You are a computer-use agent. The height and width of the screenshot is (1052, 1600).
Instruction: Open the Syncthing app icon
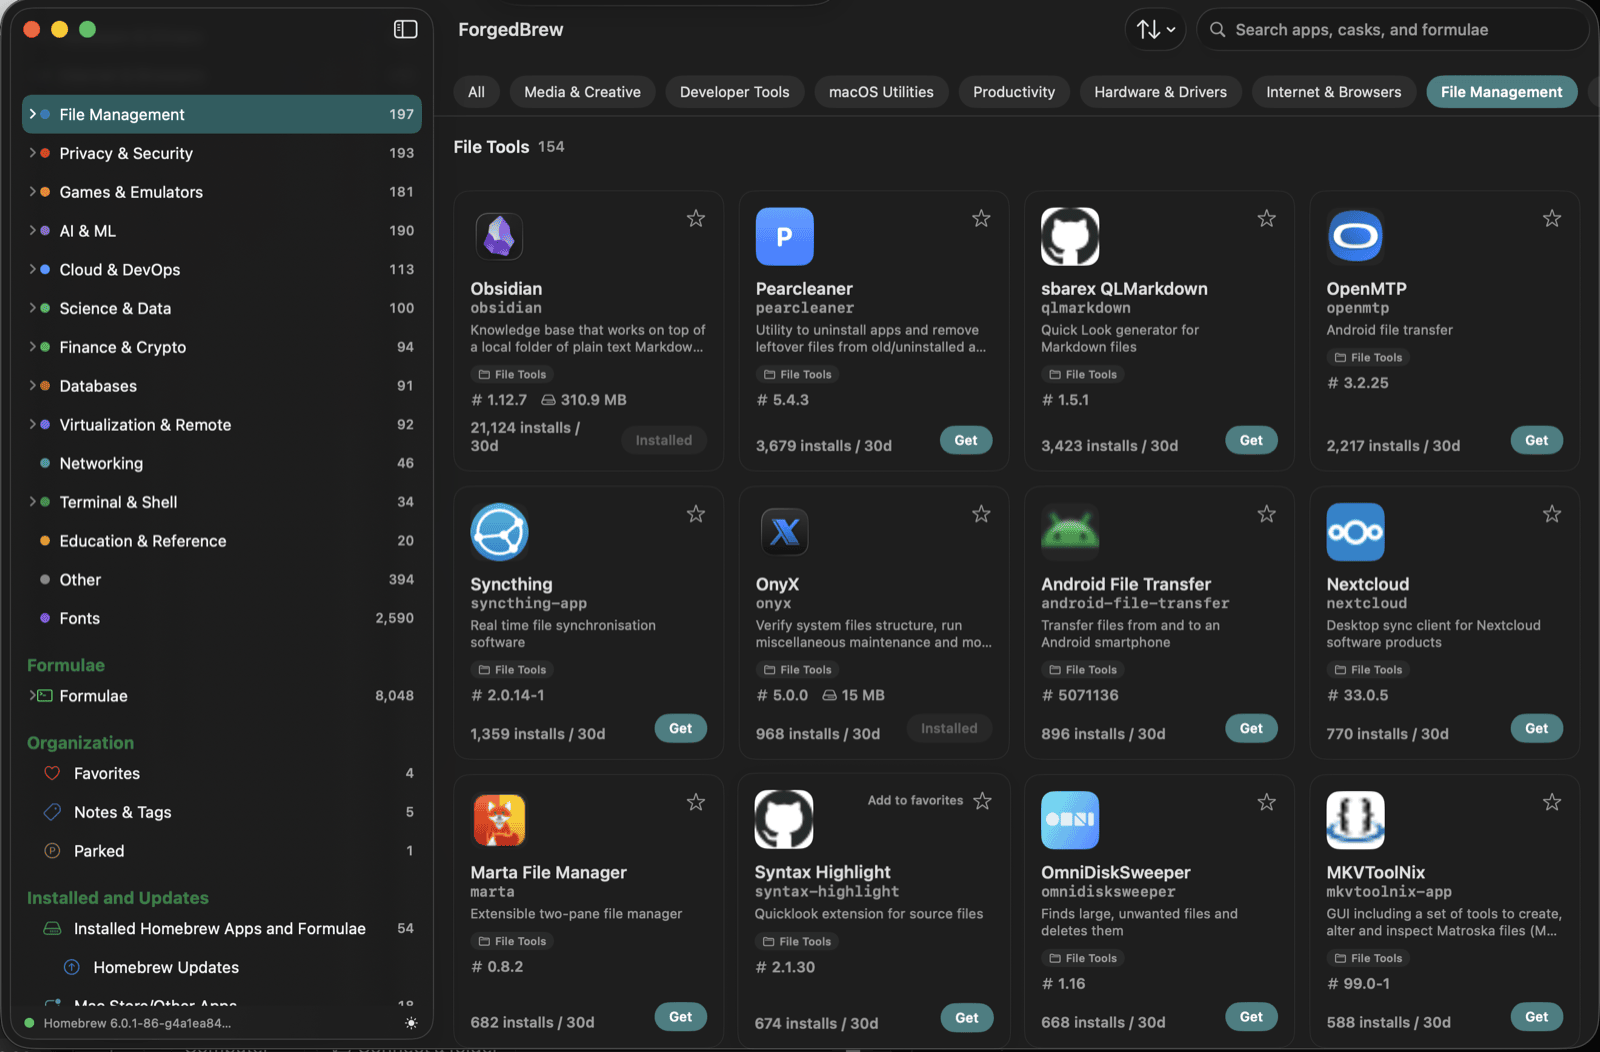499,532
